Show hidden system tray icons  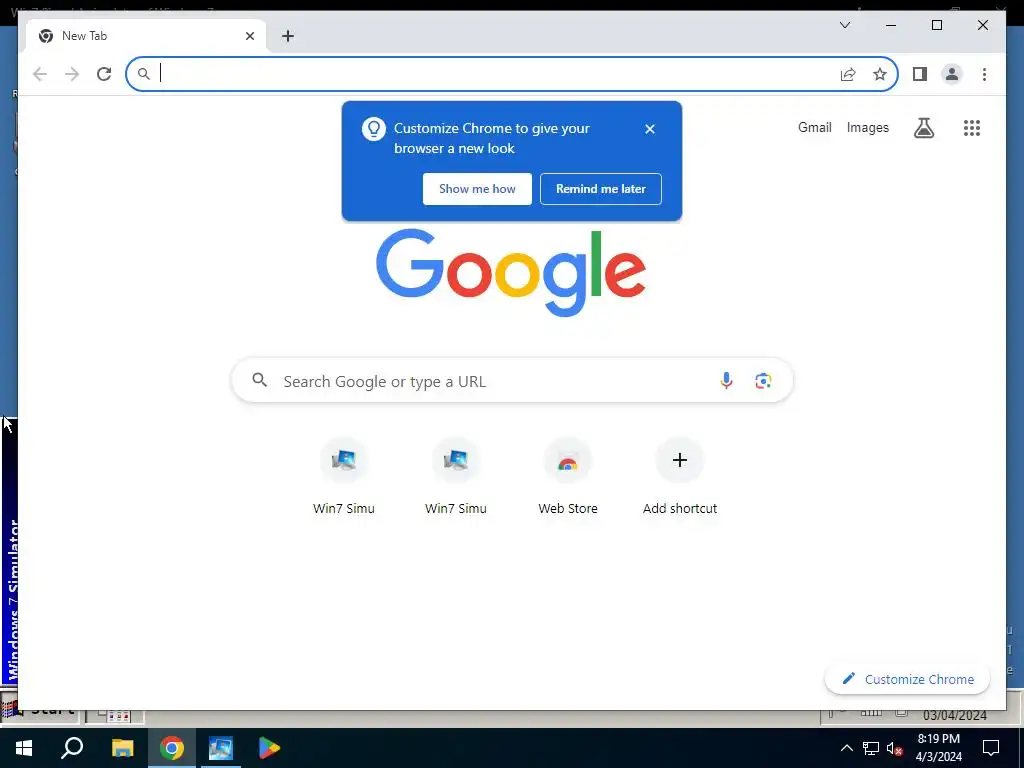(x=846, y=748)
